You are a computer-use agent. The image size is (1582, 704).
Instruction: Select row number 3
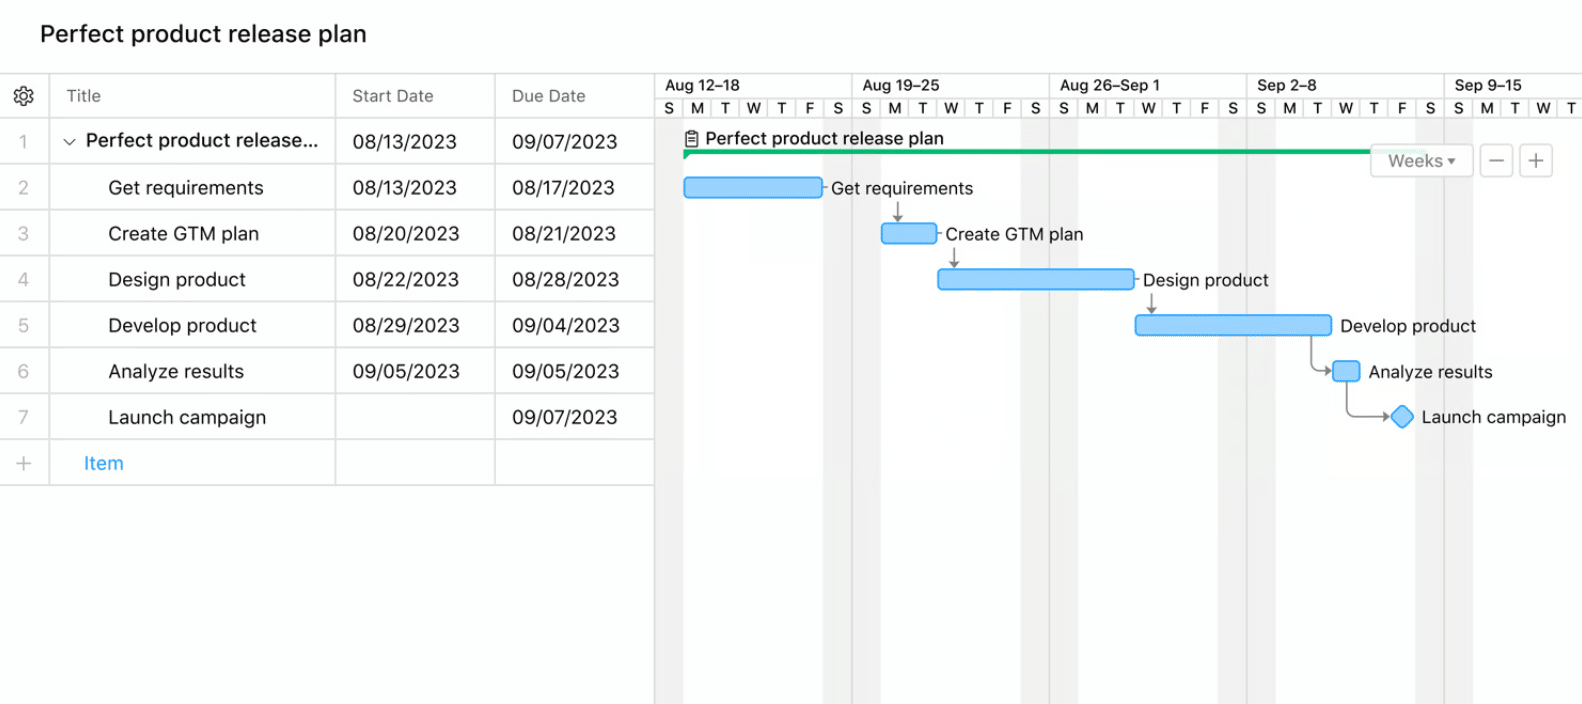click(x=24, y=234)
